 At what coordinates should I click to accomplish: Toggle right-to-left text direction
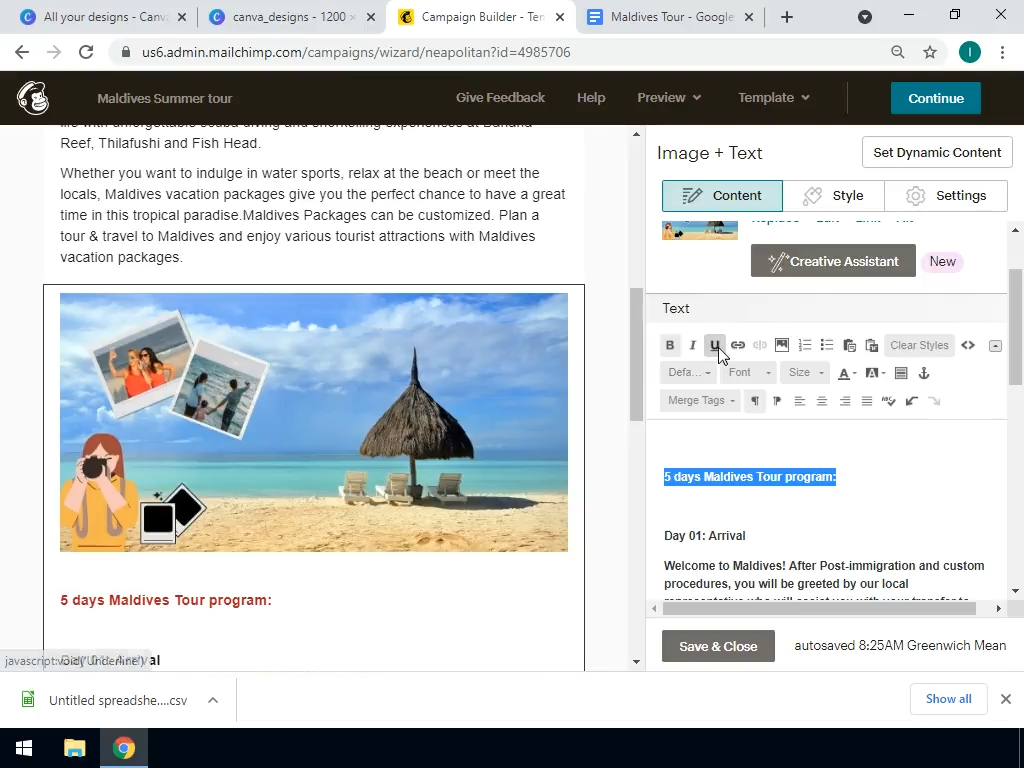777,401
